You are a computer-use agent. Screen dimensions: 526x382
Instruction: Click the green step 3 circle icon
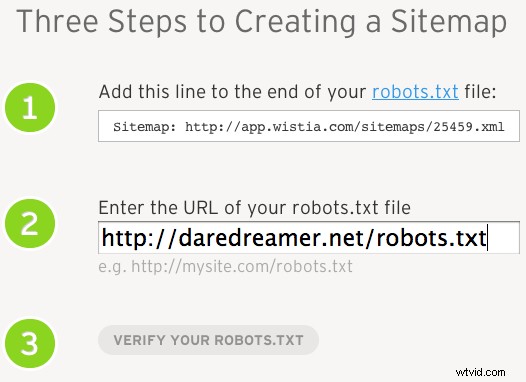[x=30, y=343]
